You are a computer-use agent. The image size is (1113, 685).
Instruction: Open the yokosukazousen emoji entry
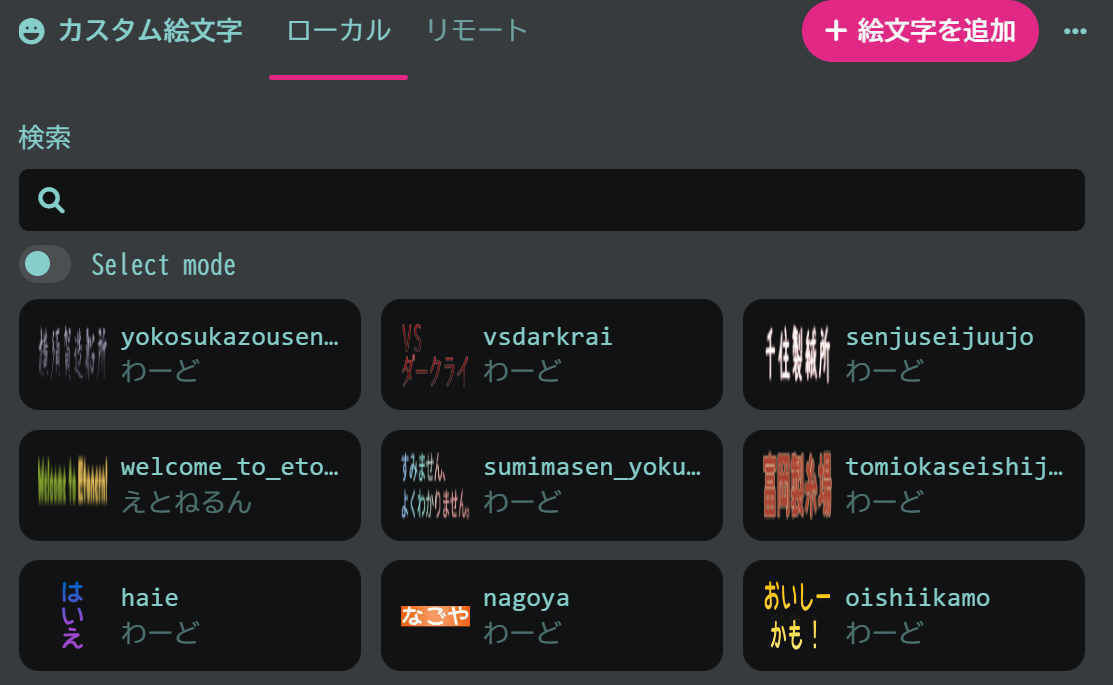(190, 354)
